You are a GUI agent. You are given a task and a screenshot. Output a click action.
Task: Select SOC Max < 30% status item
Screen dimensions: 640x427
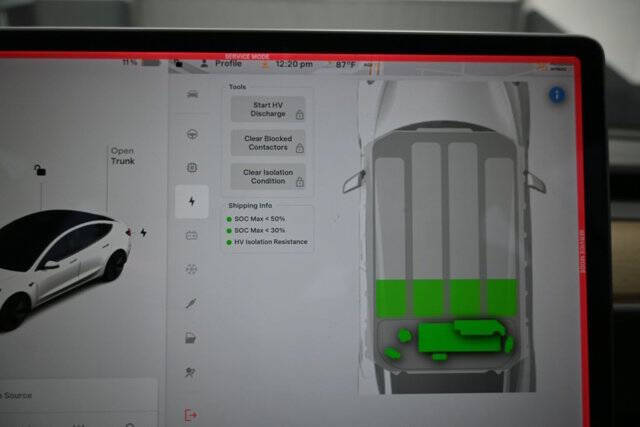pos(256,231)
